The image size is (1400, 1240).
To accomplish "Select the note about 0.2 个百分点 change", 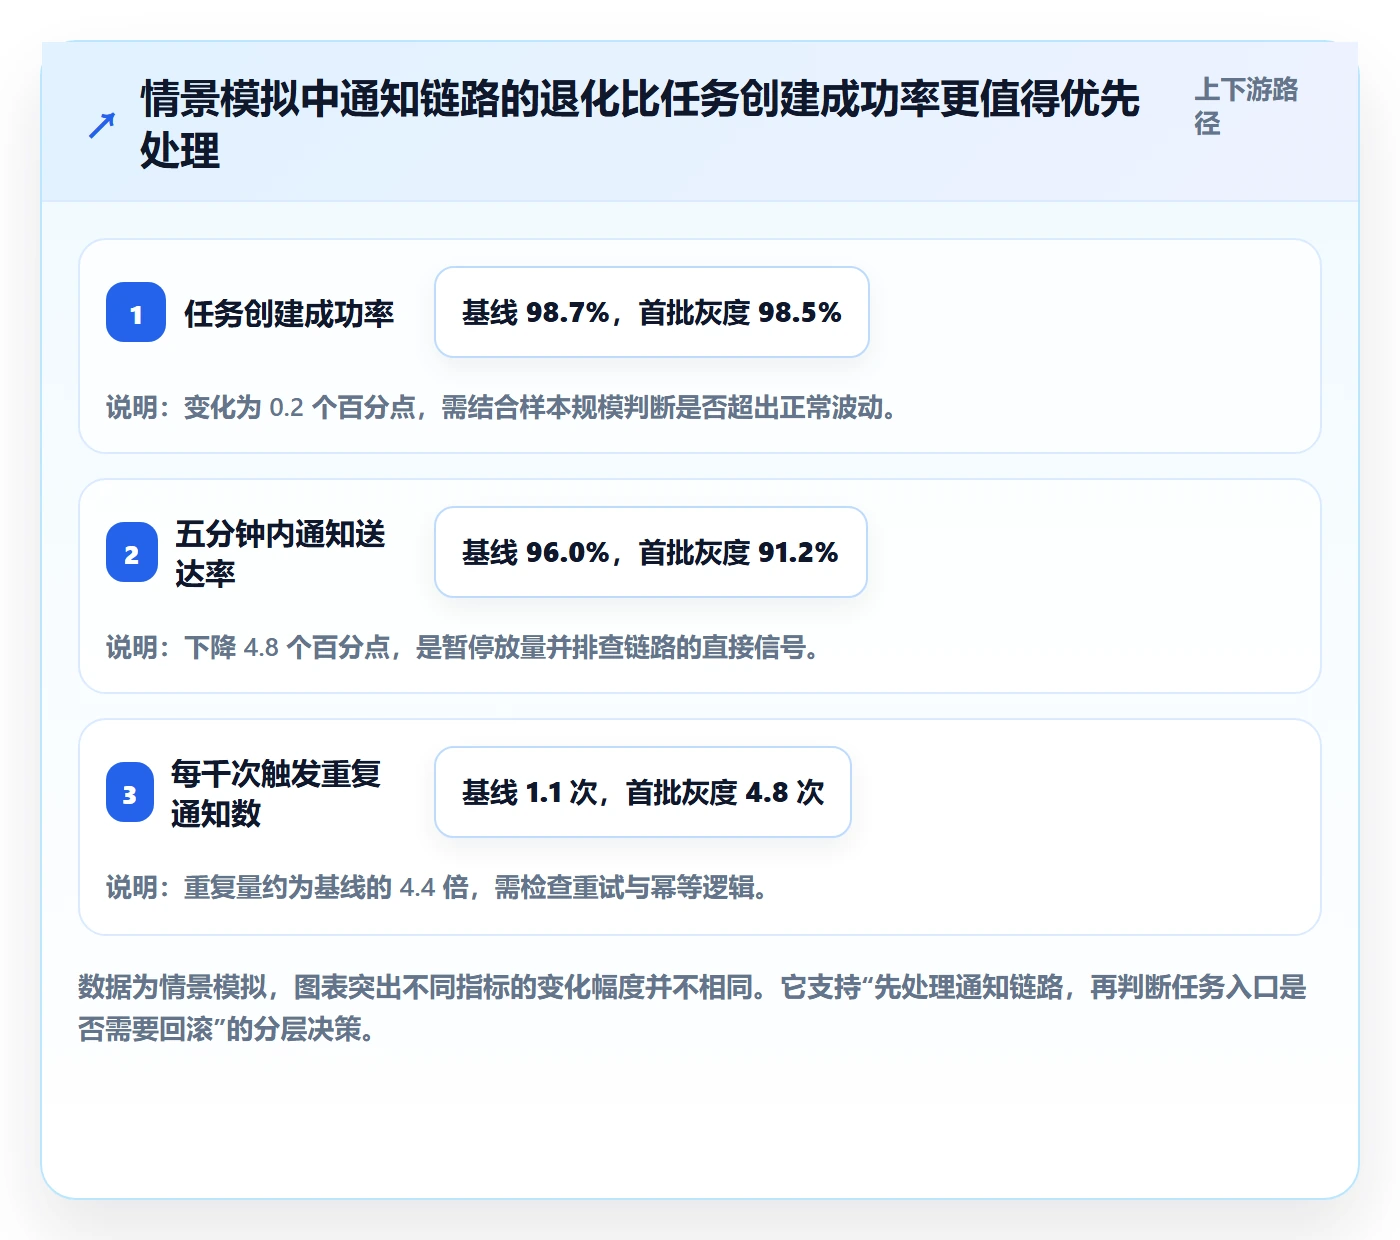I will pyautogui.click(x=501, y=407).
